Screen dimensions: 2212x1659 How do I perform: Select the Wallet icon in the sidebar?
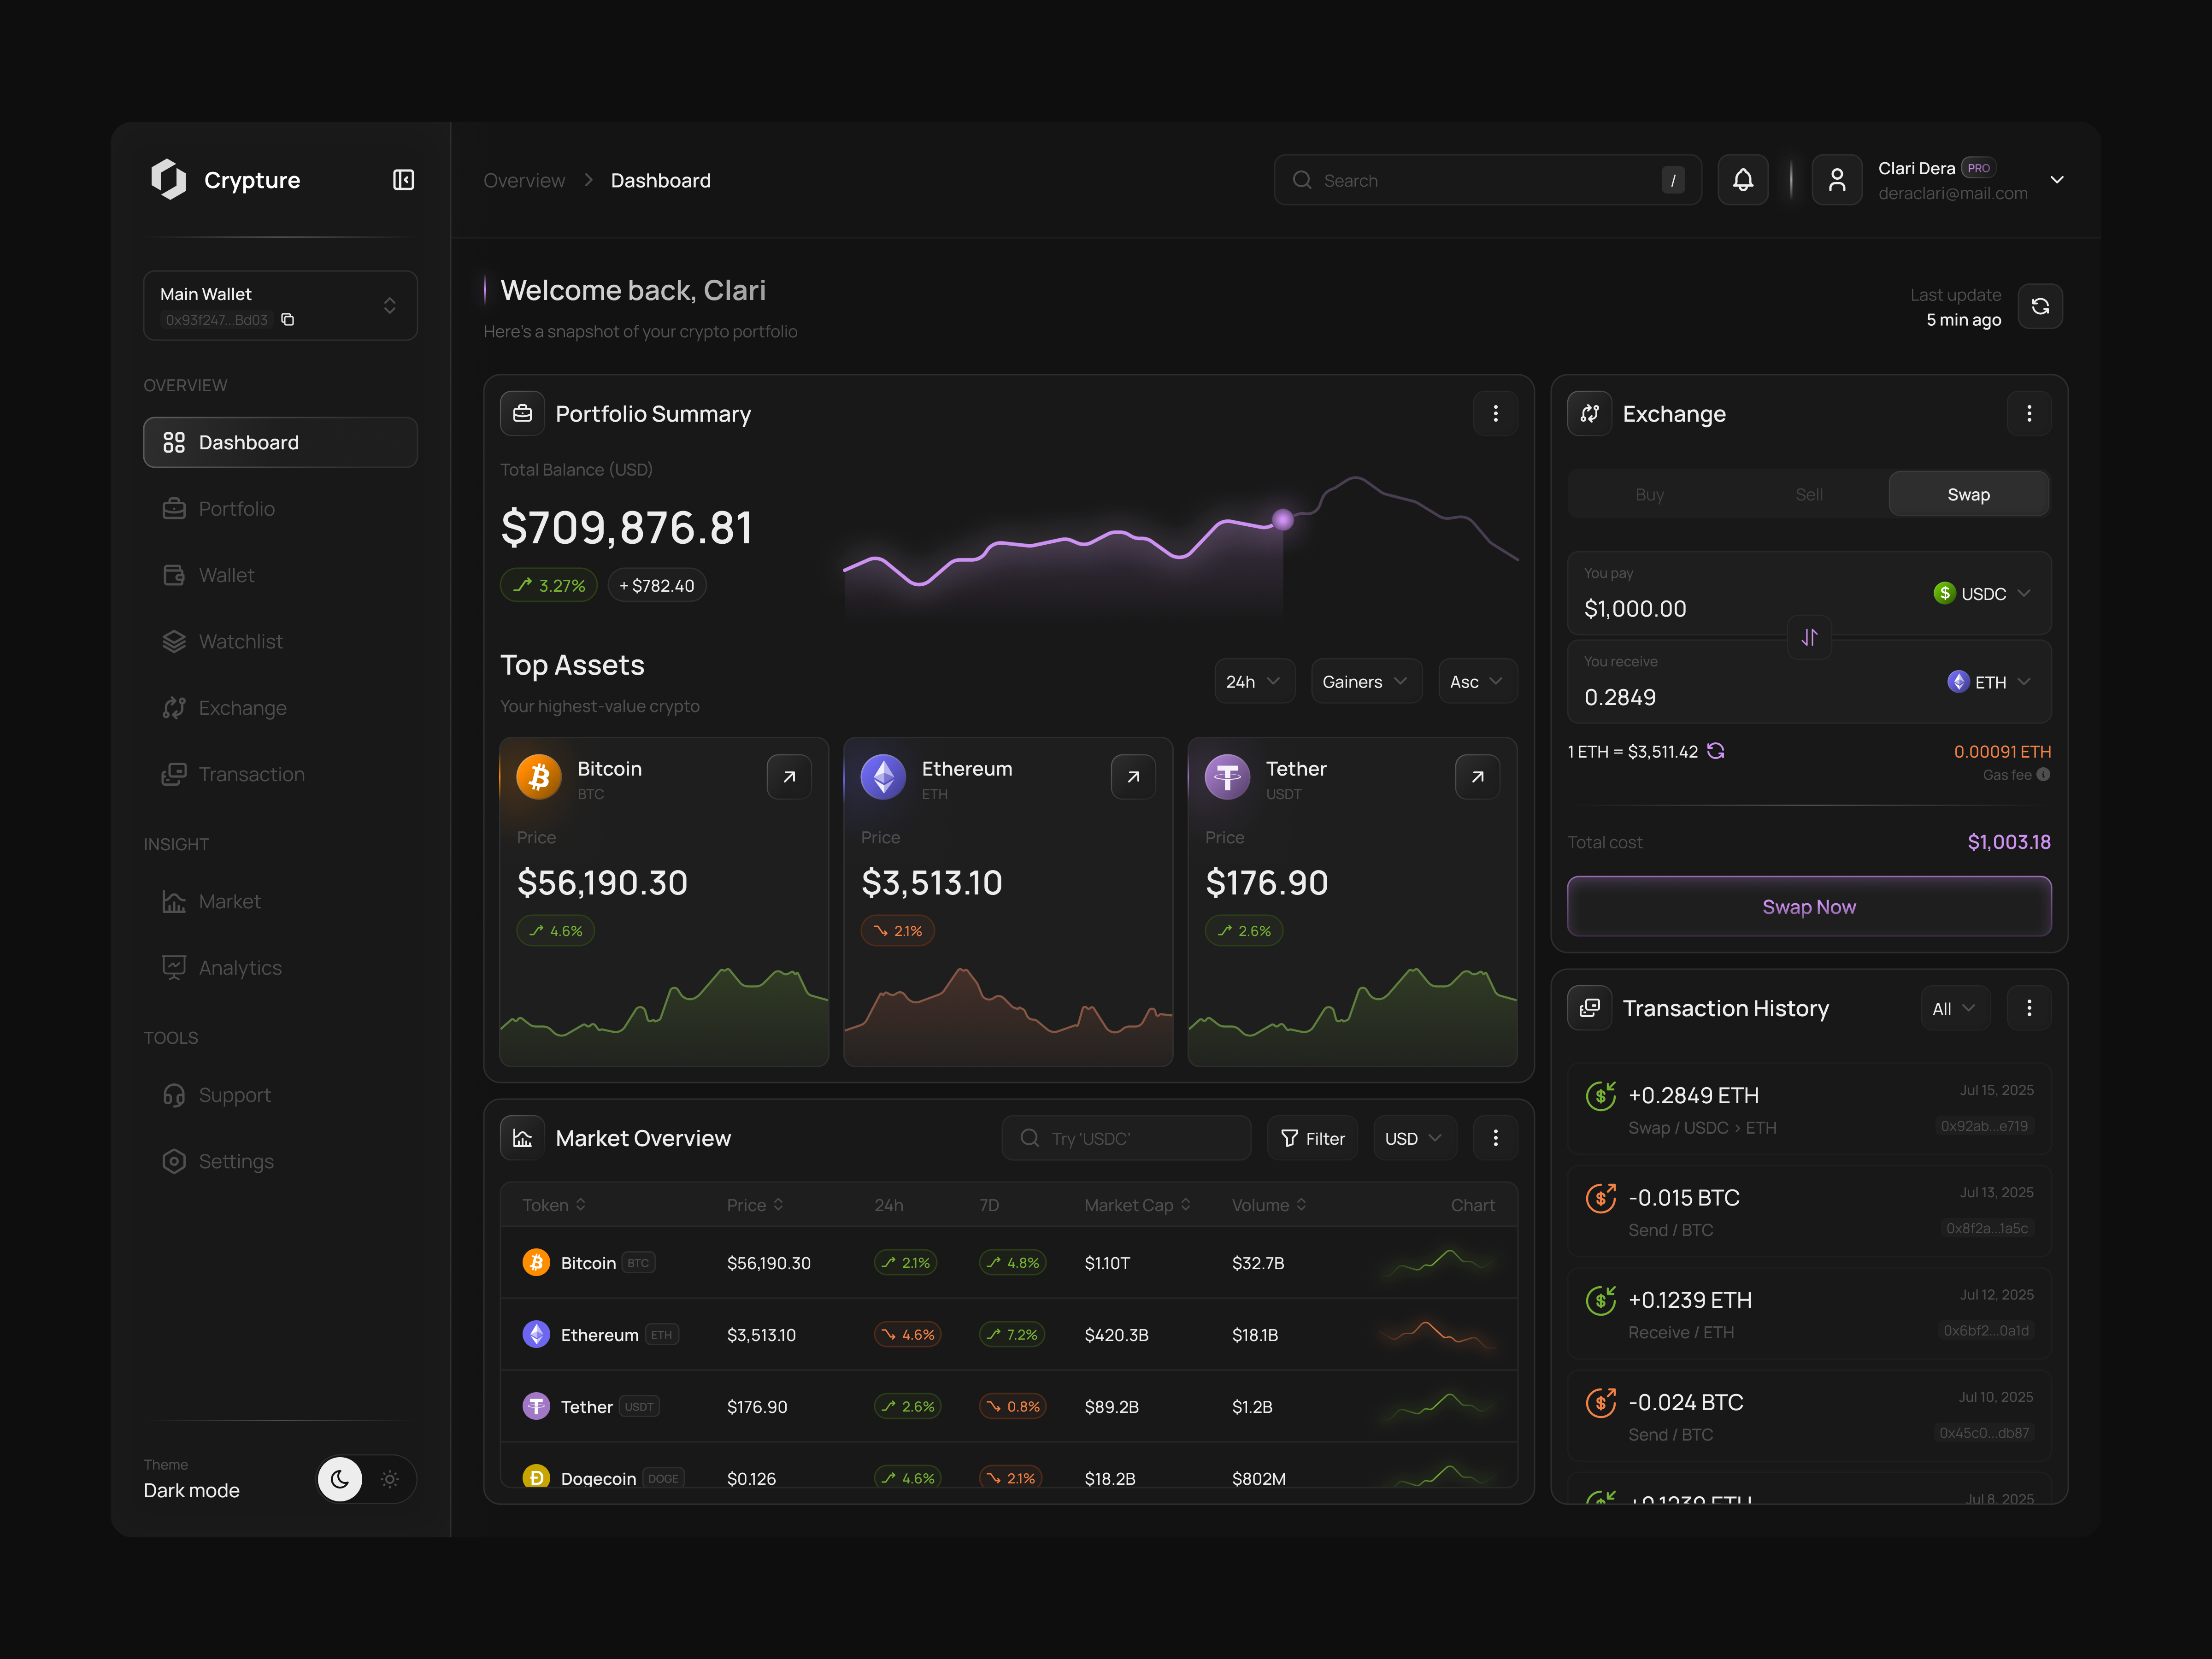click(175, 574)
